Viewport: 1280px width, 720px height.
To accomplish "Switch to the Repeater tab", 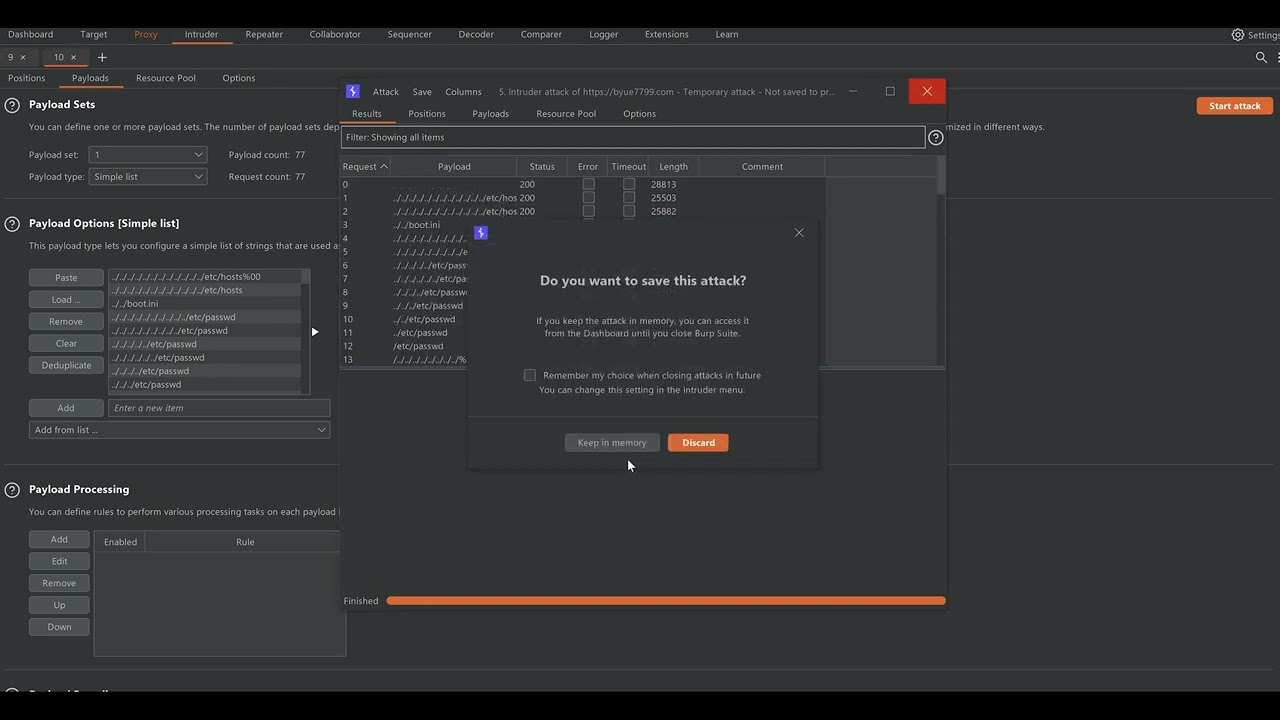I will 264,35.
